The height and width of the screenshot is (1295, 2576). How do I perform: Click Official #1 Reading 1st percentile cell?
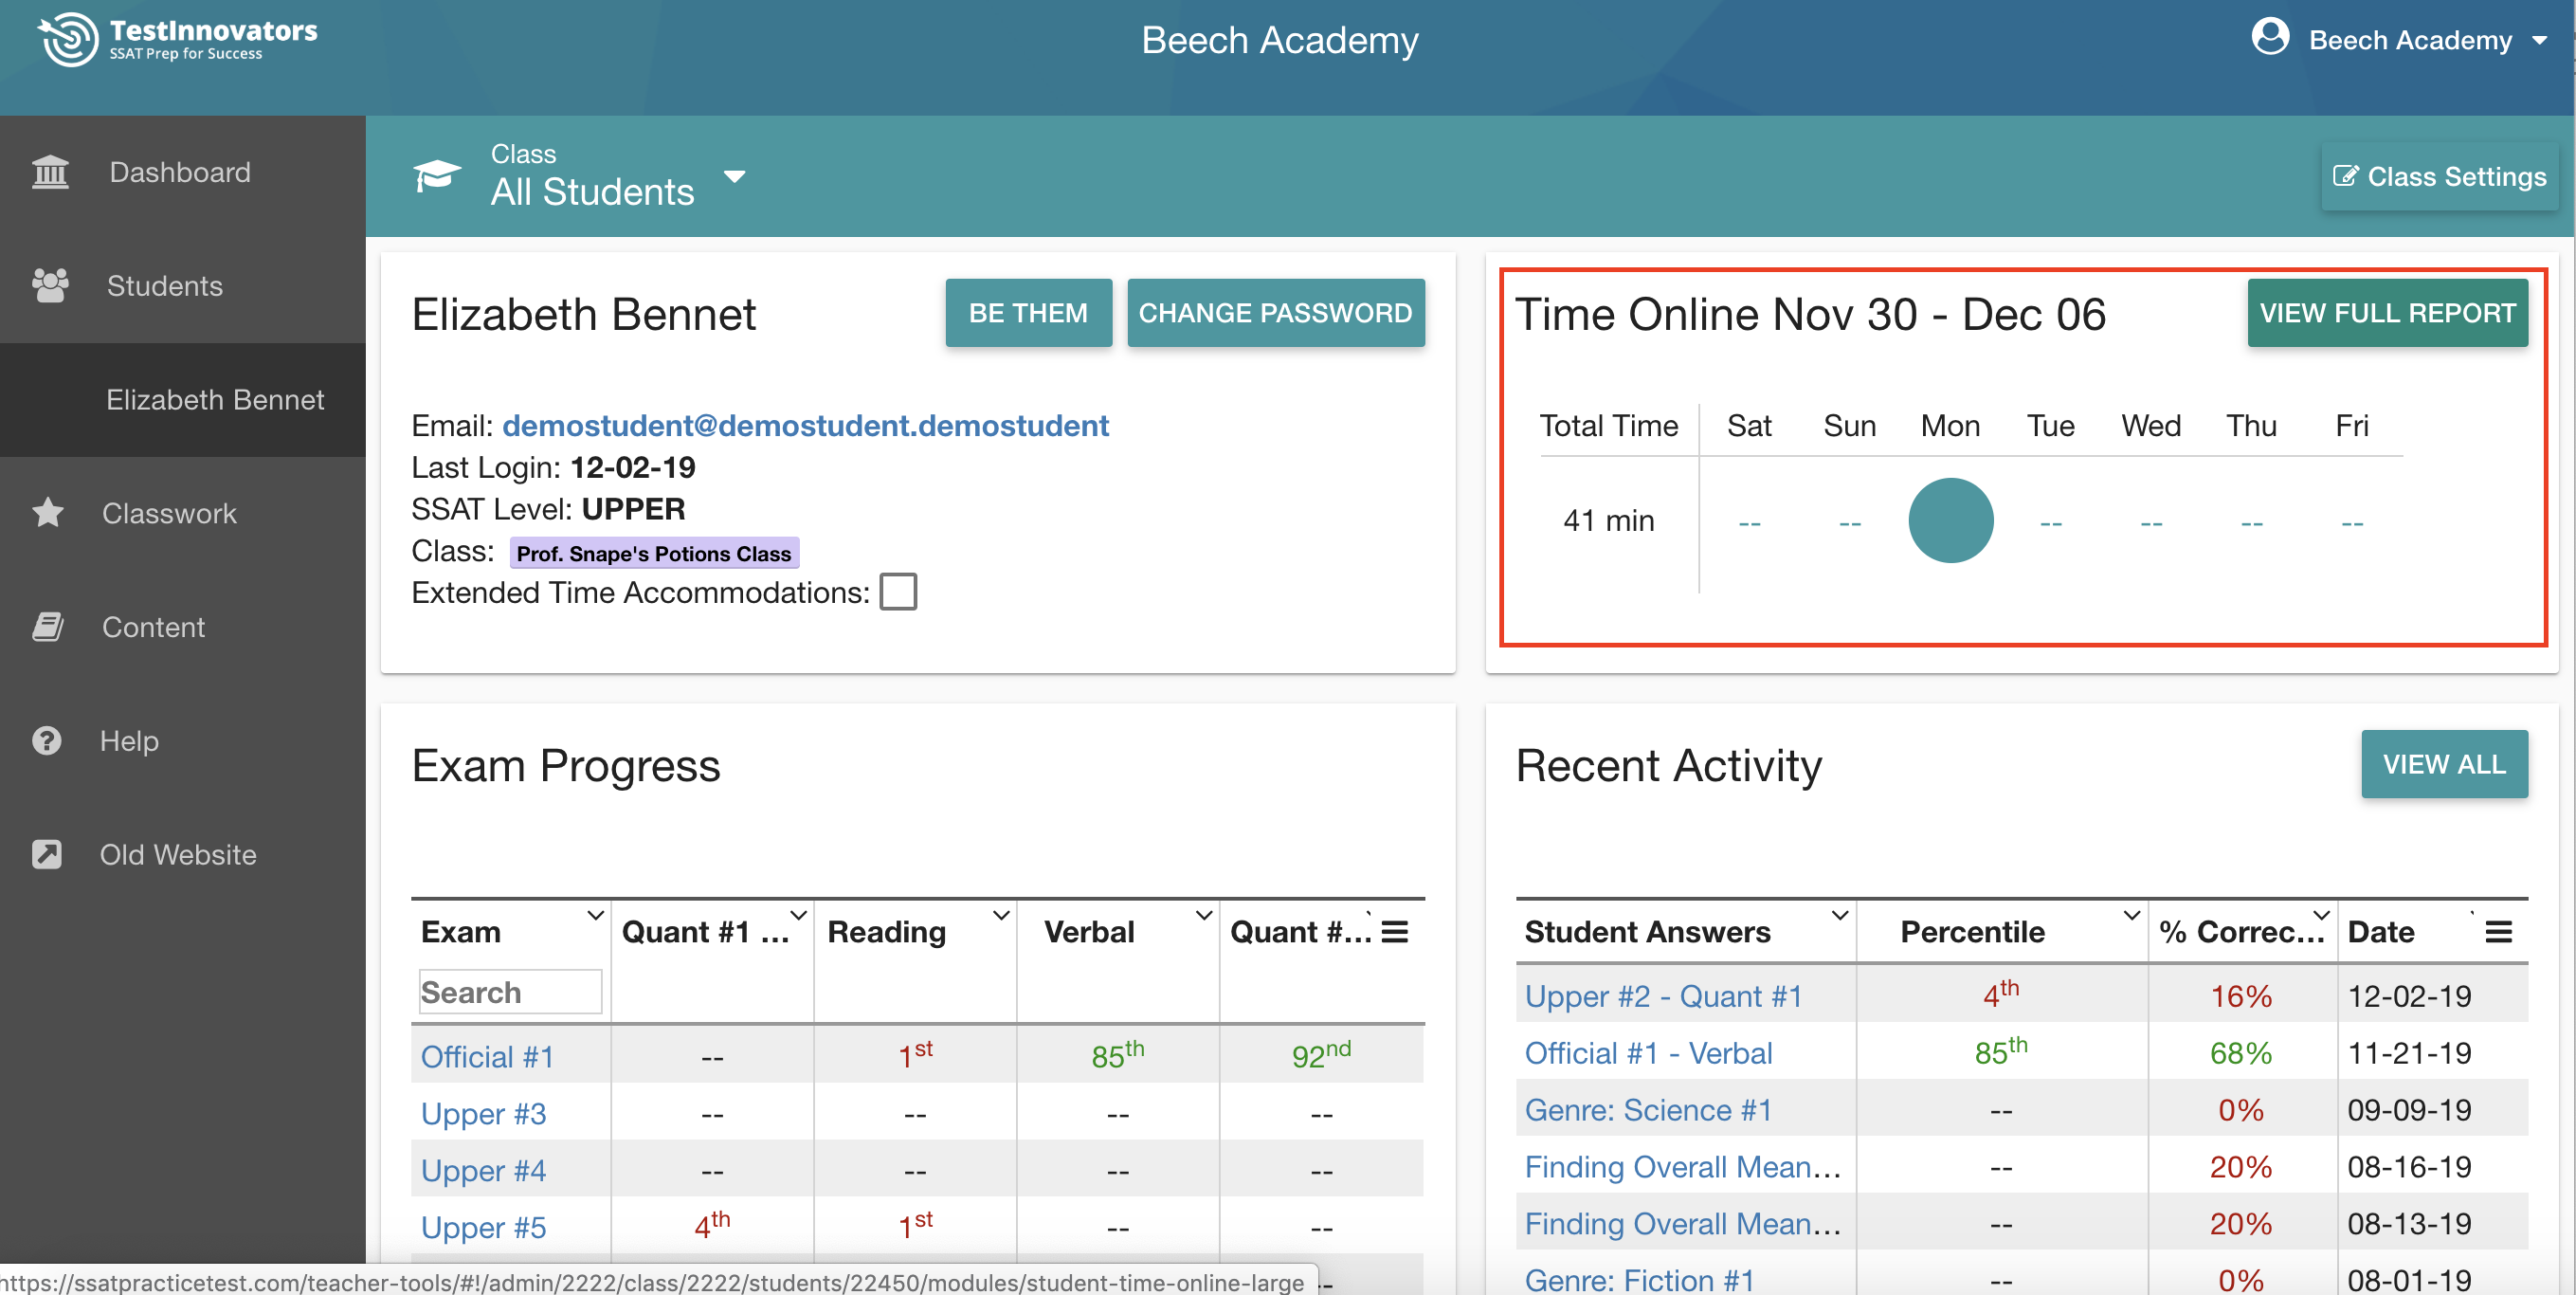pyautogui.click(x=915, y=1054)
